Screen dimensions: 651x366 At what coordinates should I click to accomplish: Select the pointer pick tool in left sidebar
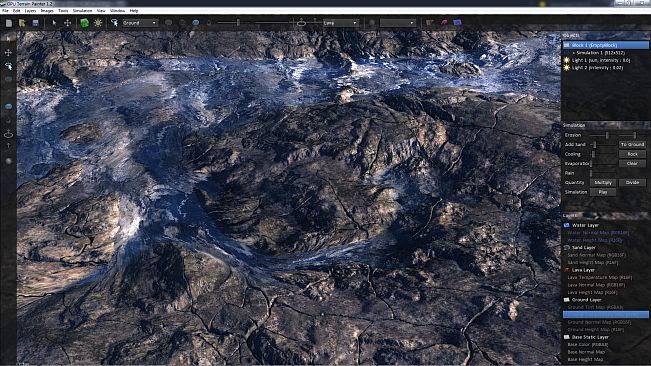8,66
